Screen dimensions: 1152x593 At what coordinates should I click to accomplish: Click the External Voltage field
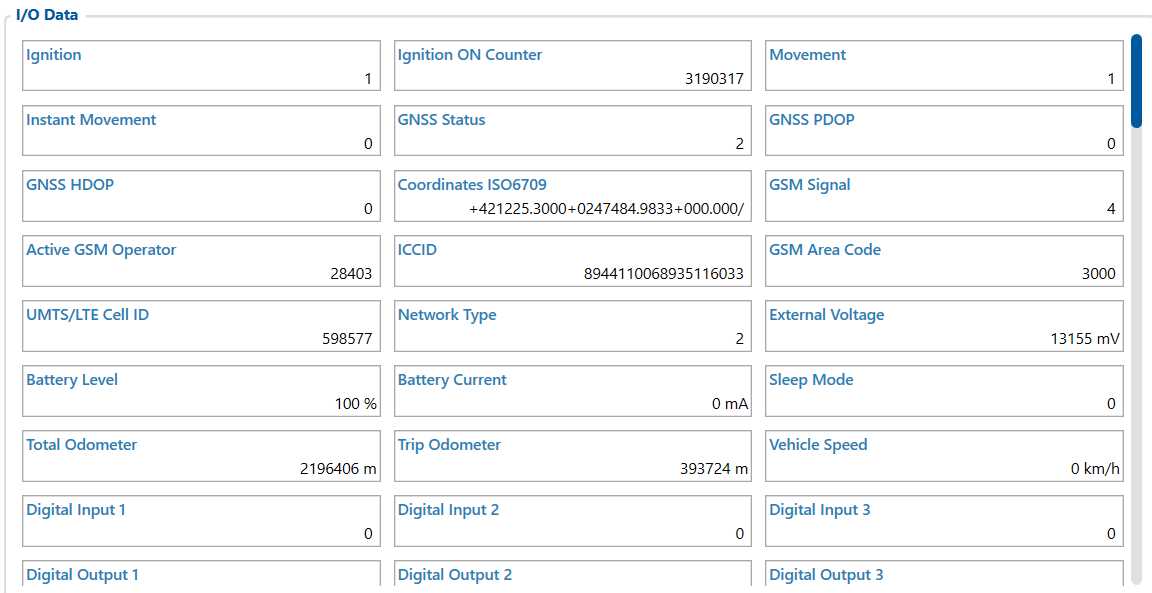[x=944, y=326]
